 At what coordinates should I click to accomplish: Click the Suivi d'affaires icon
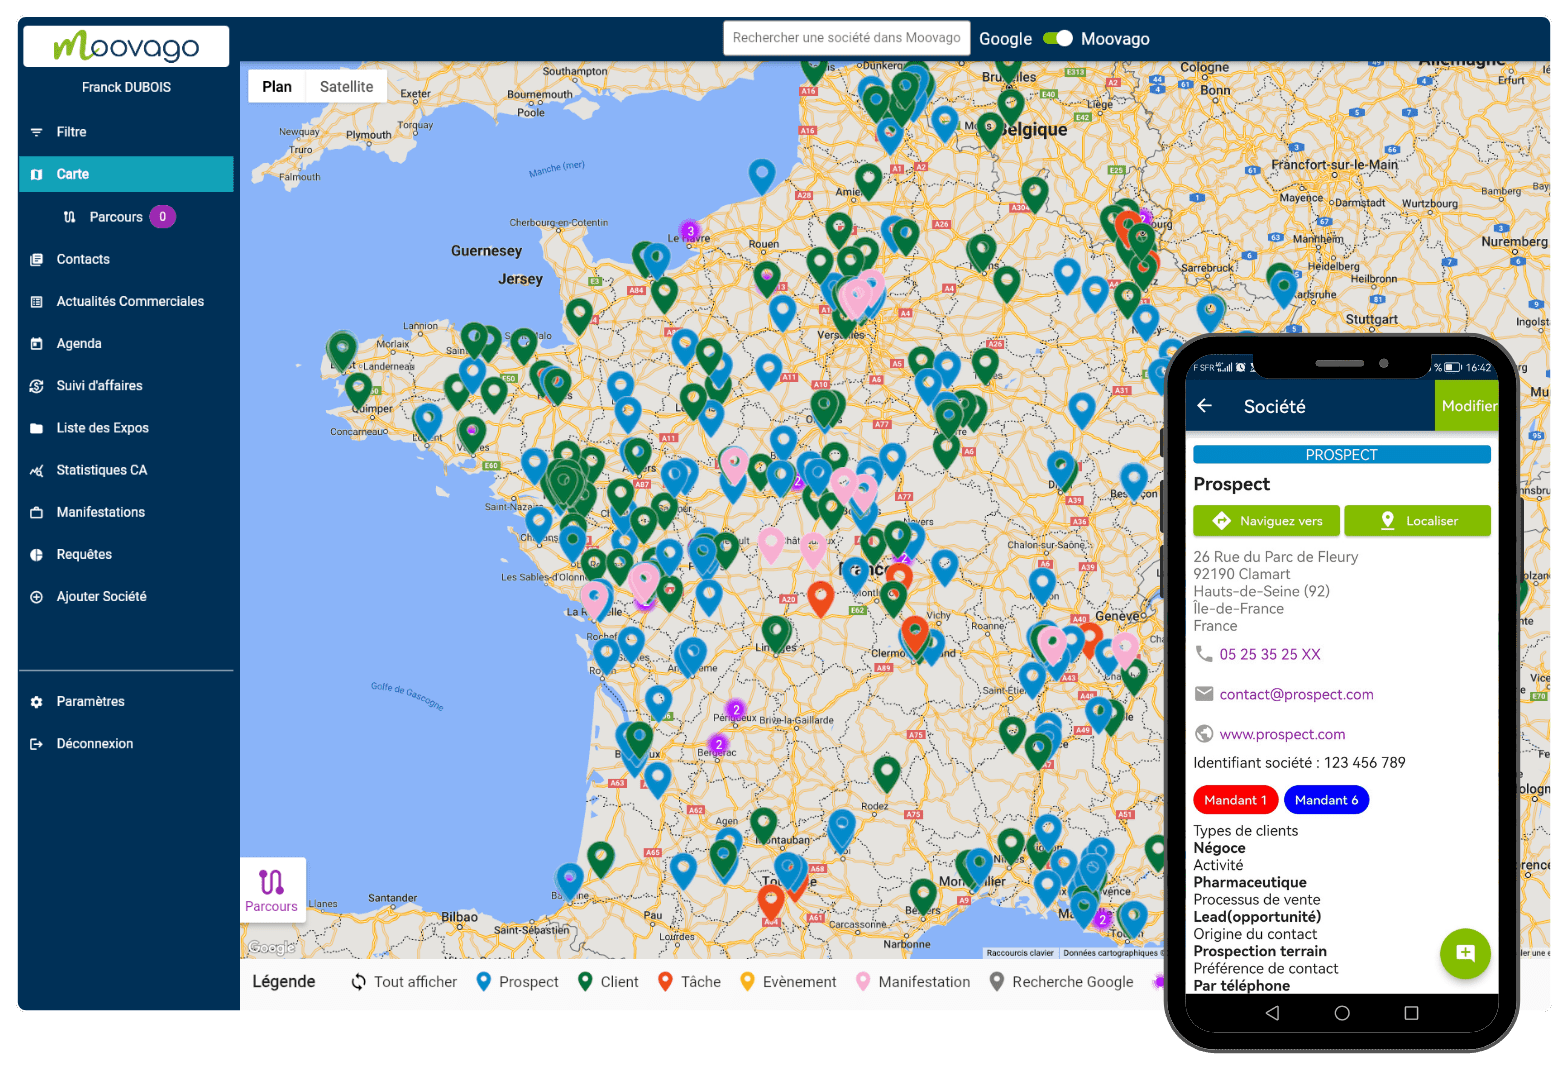[37, 386]
